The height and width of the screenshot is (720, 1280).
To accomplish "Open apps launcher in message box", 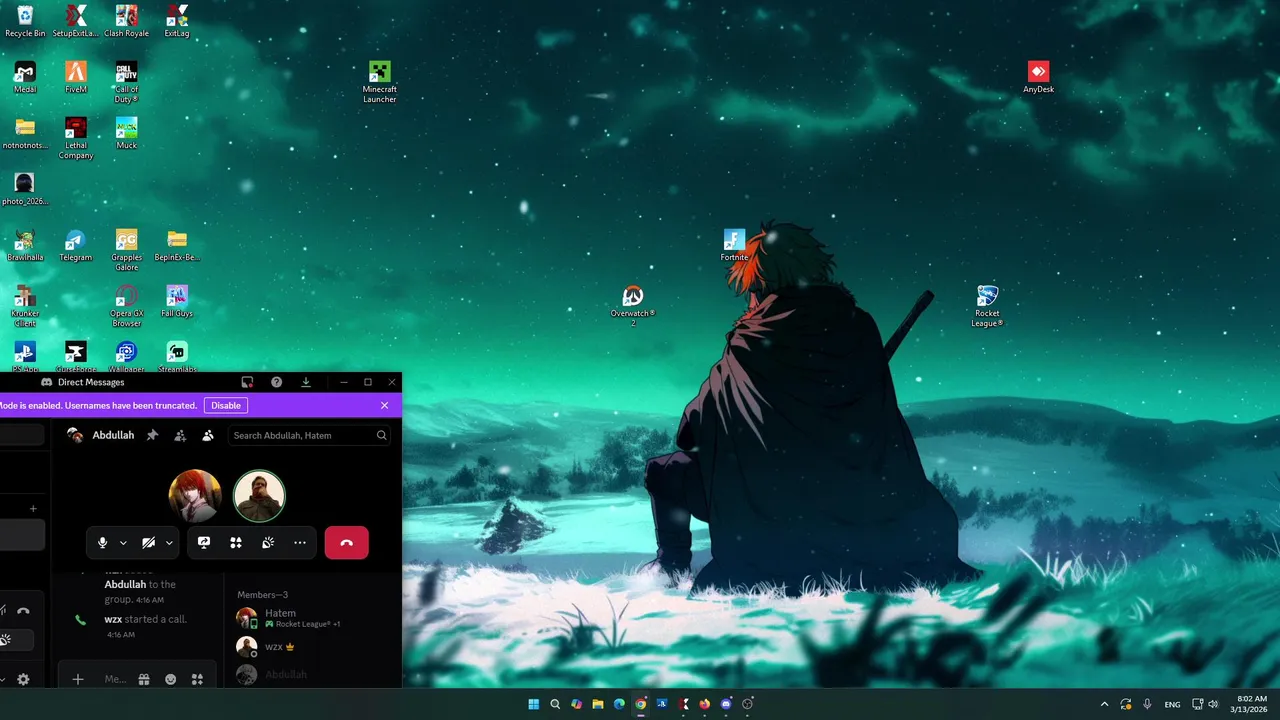I will [197, 679].
